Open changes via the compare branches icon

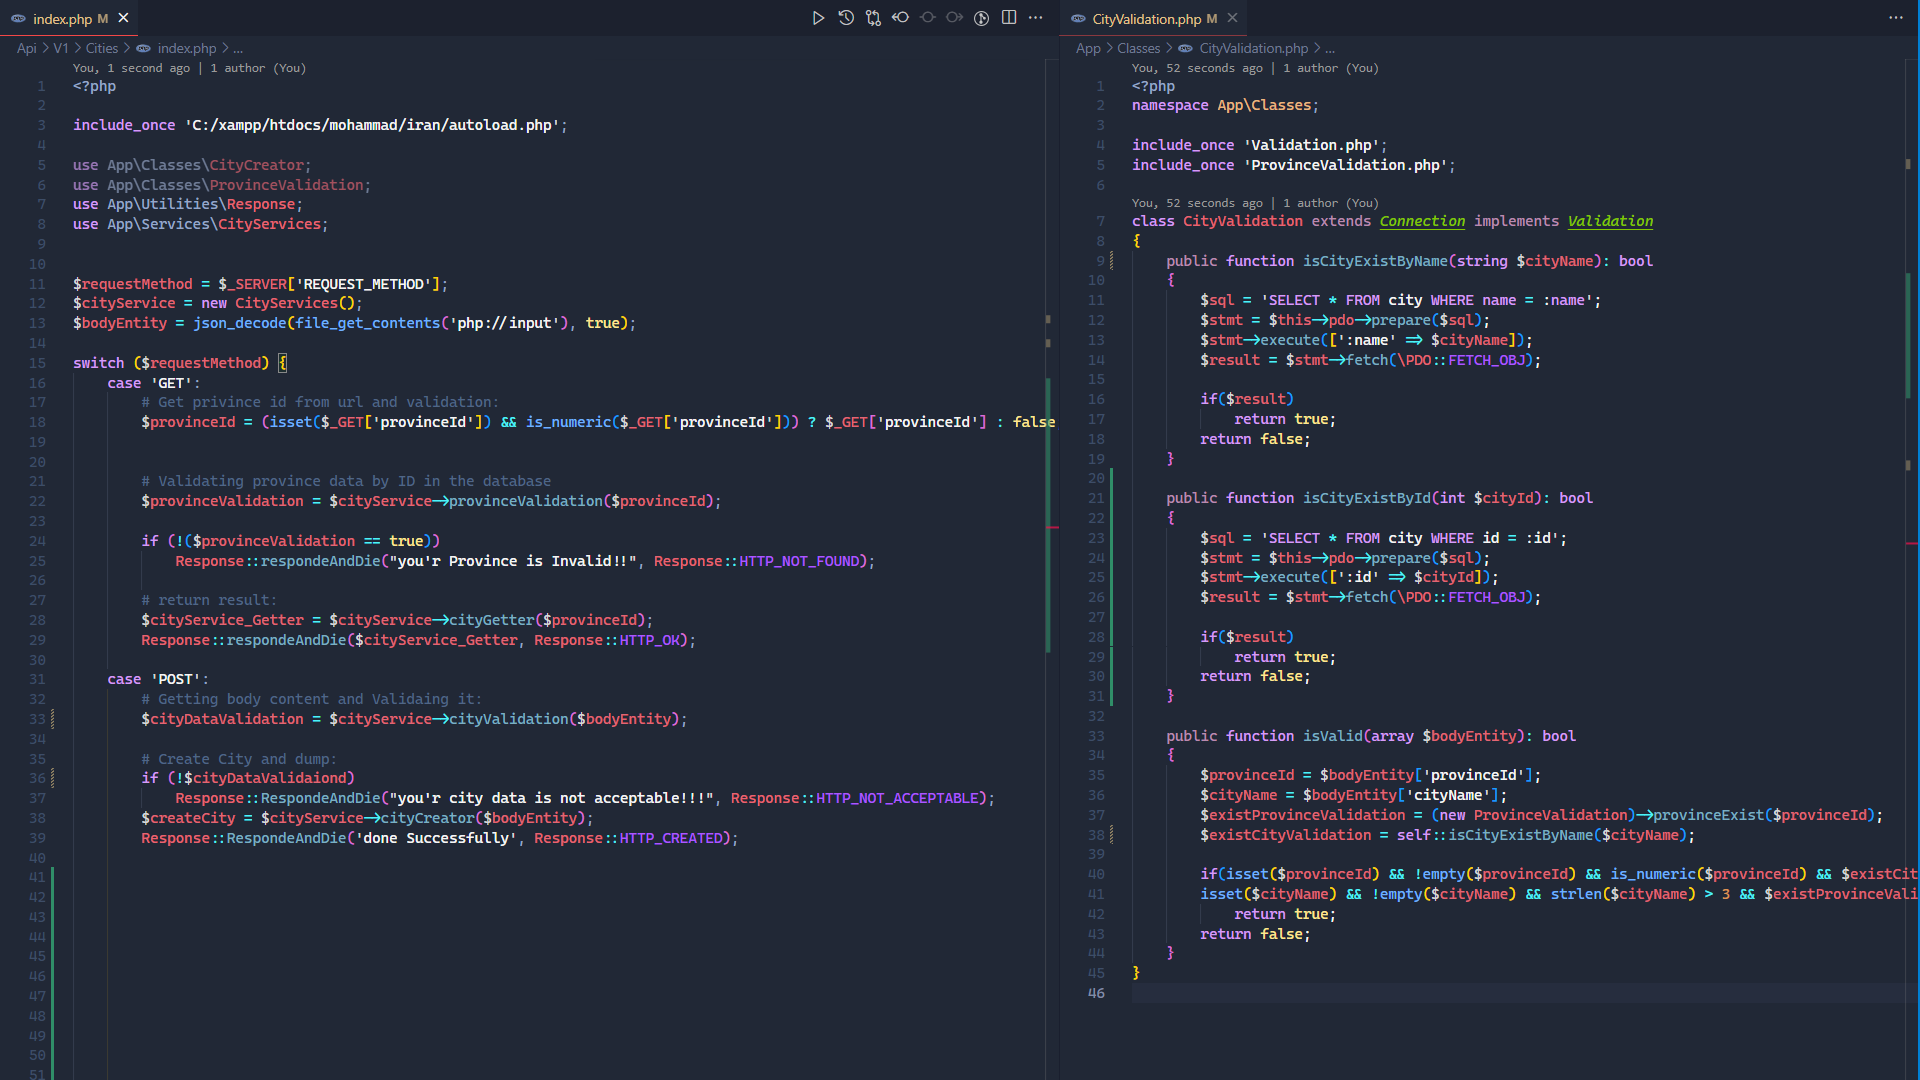coord(873,18)
